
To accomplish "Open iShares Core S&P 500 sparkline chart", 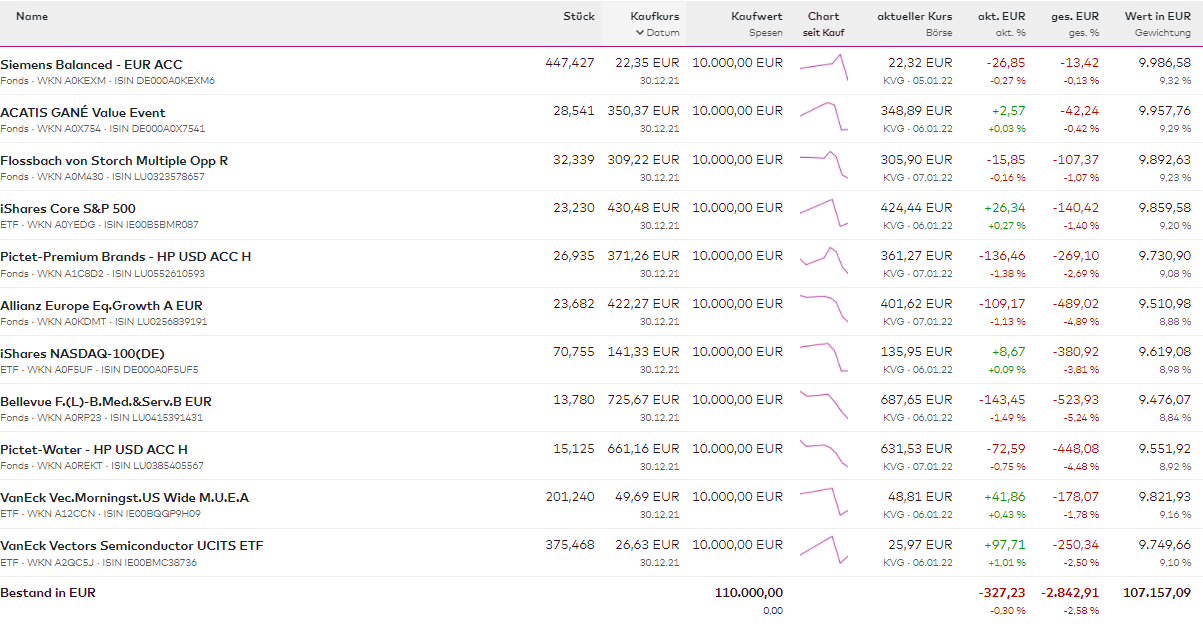I will coord(823,212).
